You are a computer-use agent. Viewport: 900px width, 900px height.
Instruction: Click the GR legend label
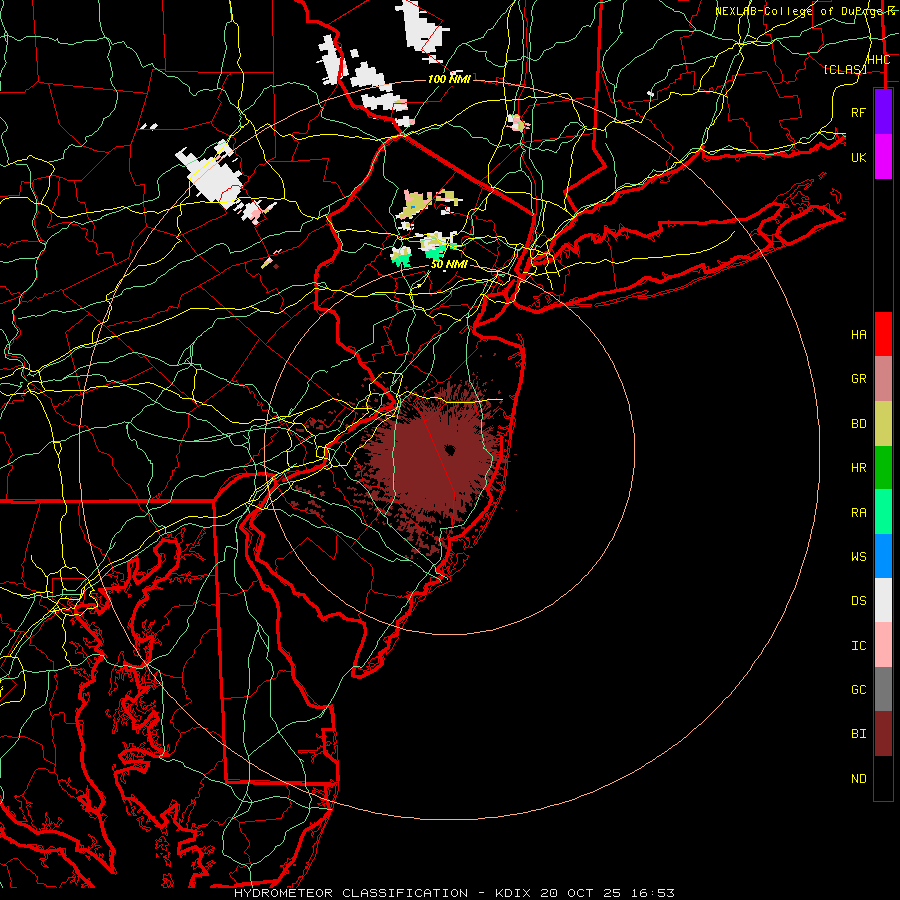858,379
